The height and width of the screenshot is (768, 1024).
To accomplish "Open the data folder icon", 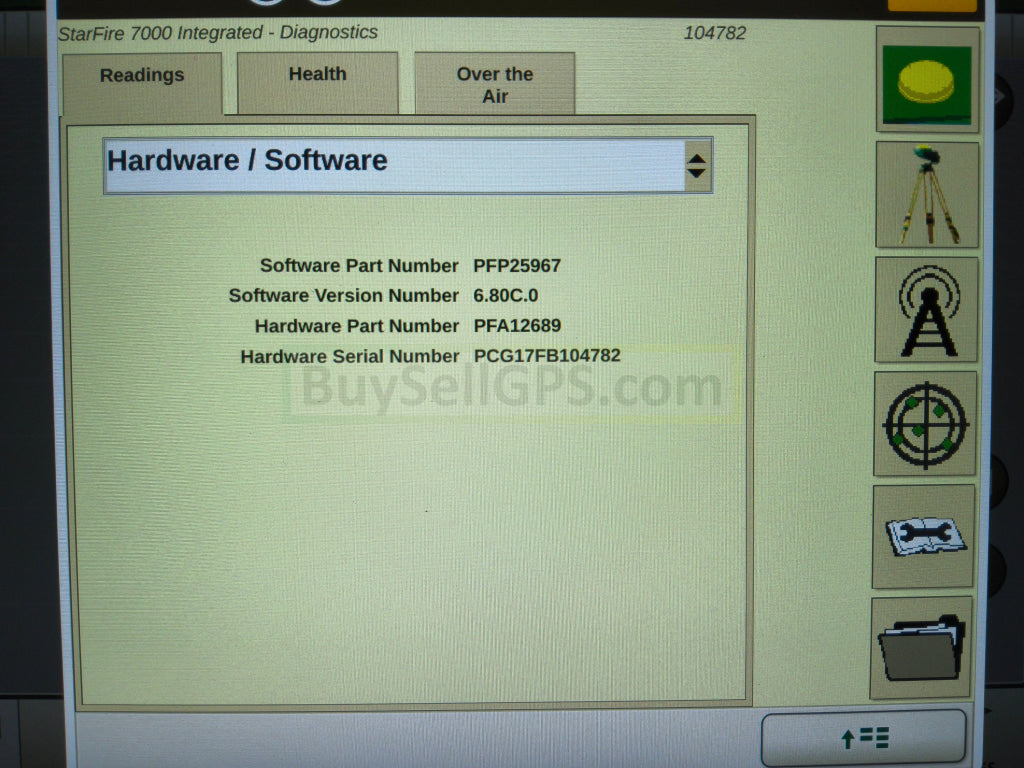I will [921, 651].
